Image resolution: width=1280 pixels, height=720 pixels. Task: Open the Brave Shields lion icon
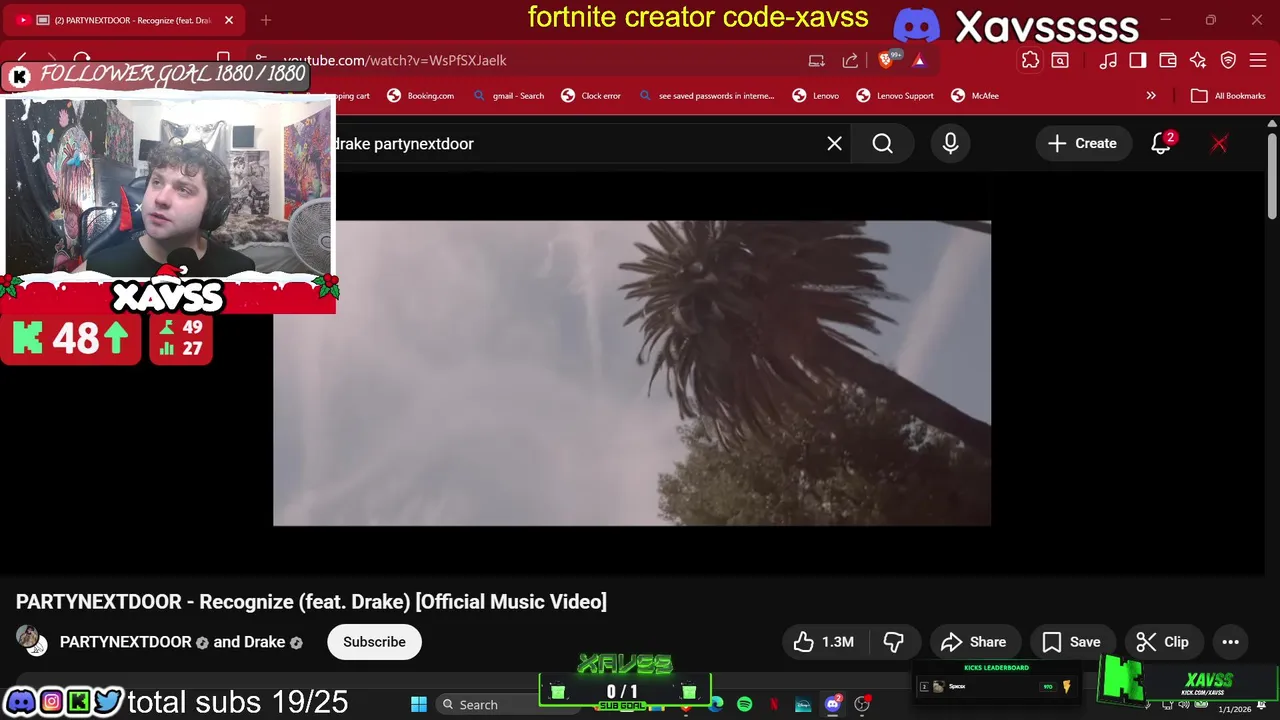(887, 60)
